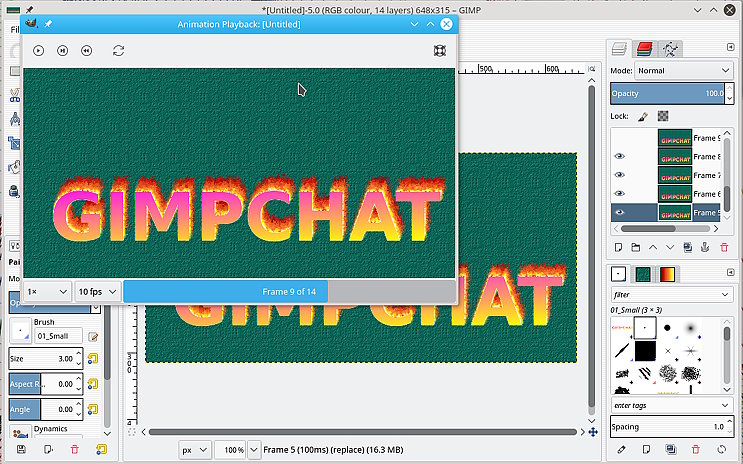This screenshot has width=743, height=464.
Task: Adjust the Angle slider in Tool Options
Action: tap(42, 409)
